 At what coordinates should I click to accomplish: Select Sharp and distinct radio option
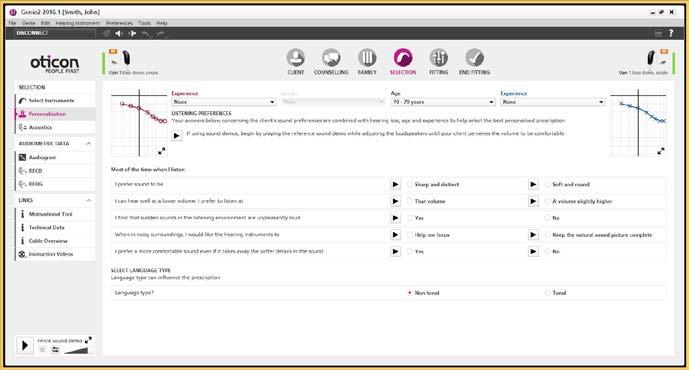click(410, 185)
